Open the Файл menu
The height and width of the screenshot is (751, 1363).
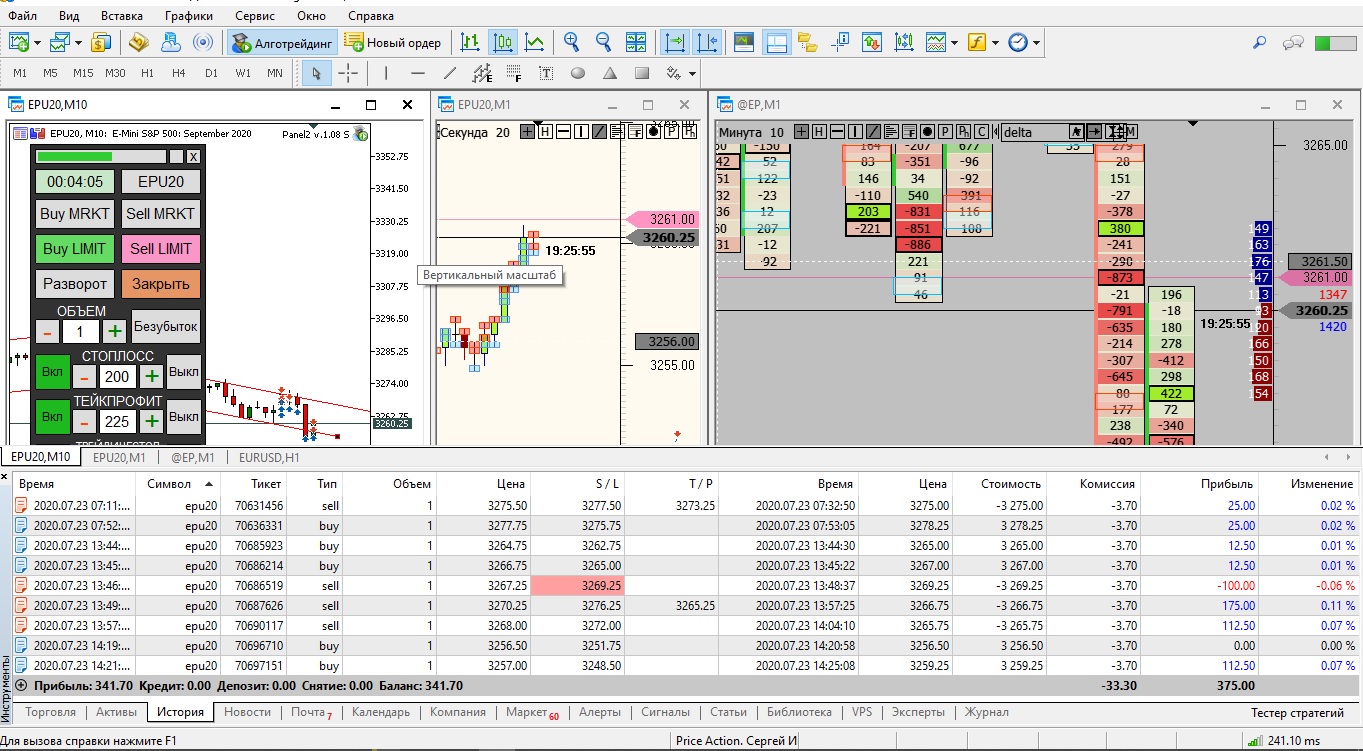tap(22, 16)
